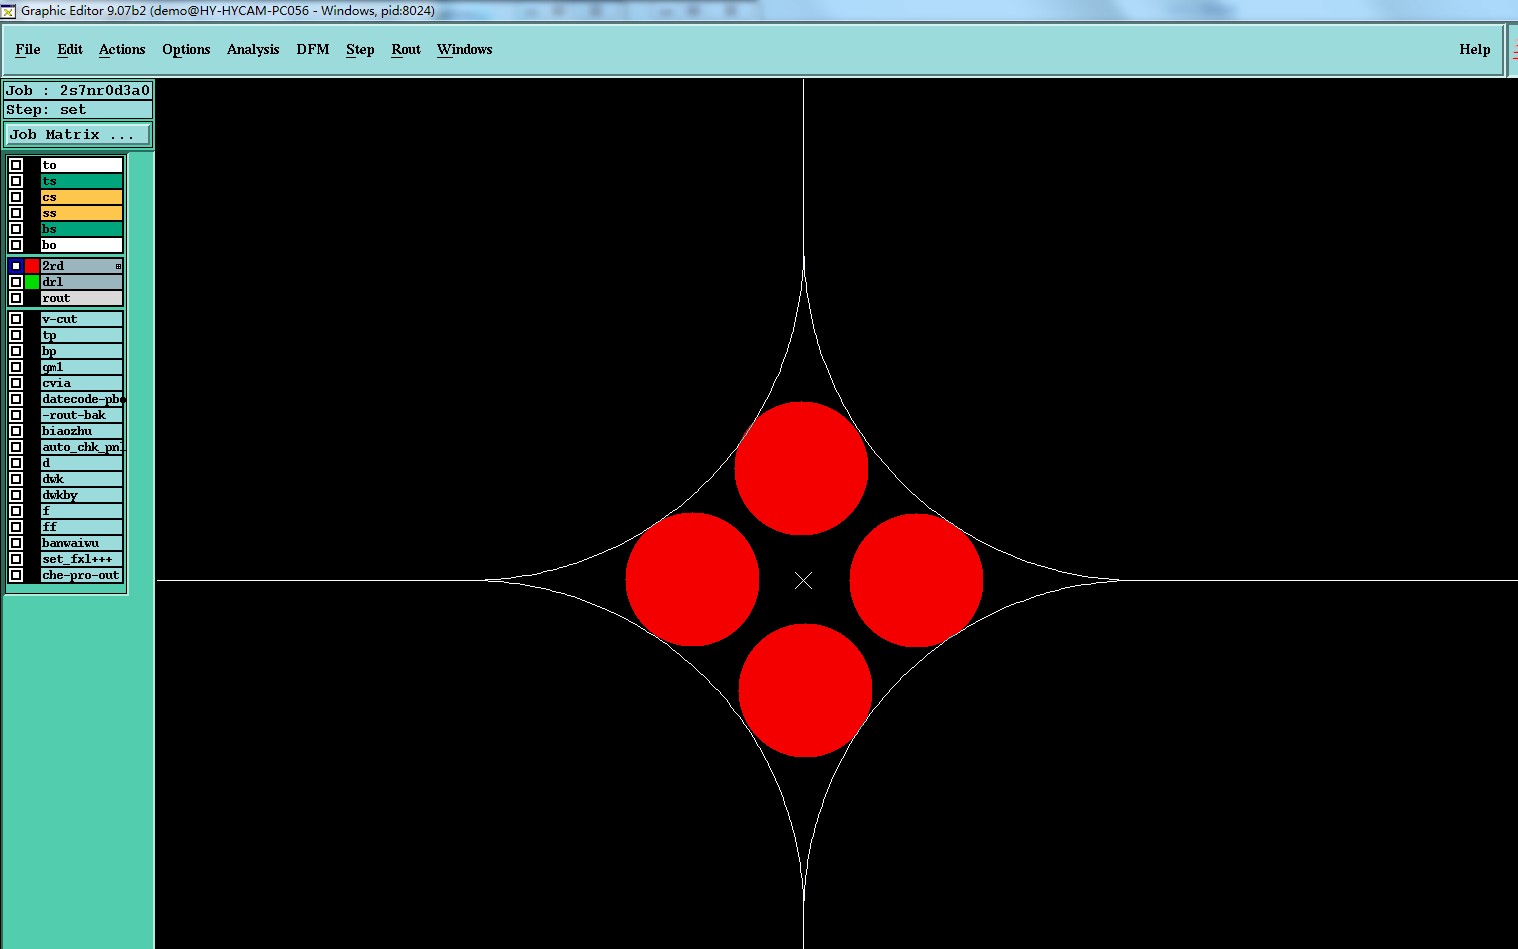Select the layer name '2rd'
This screenshot has height=949, width=1518.
(x=81, y=266)
